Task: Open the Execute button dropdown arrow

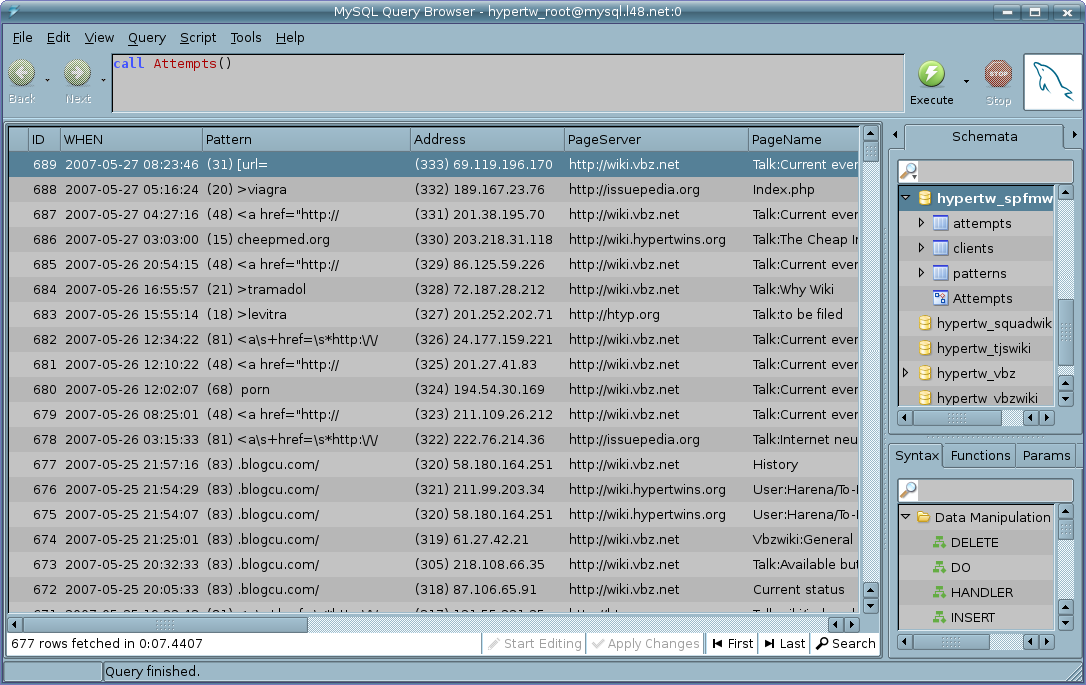Action: [966, 81]
